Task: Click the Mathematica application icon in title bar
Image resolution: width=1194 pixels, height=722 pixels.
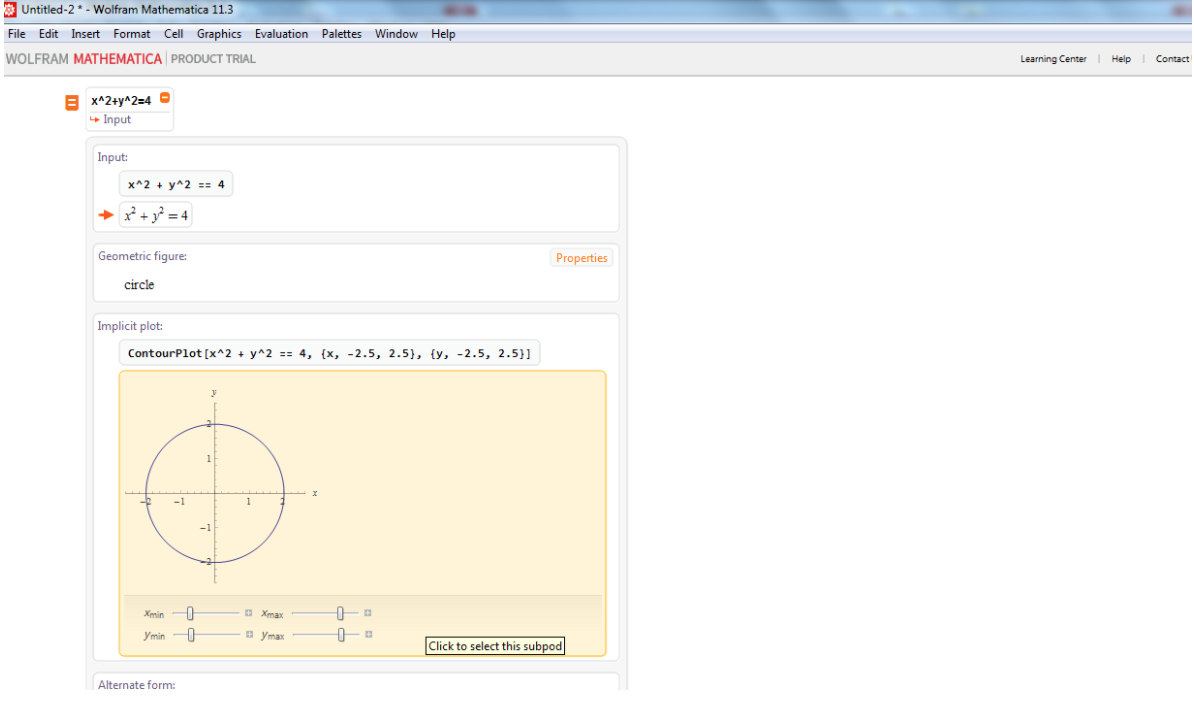Action: 10,10
